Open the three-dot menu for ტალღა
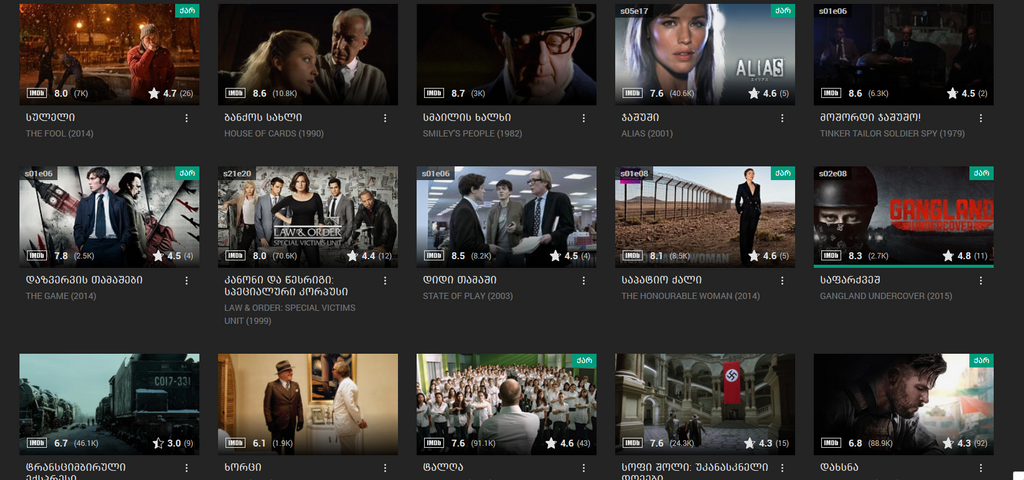This screenshot has height=480, width=1024. click(583, 468)
